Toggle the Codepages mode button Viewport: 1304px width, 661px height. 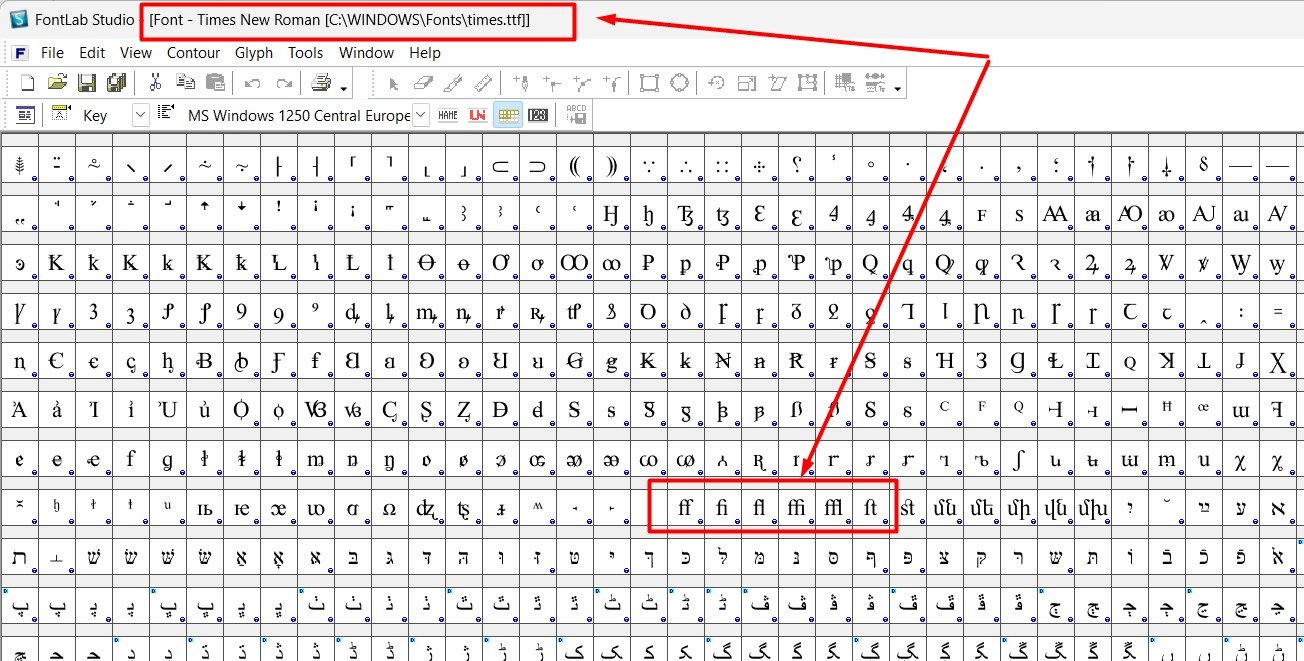coord(508,115)
